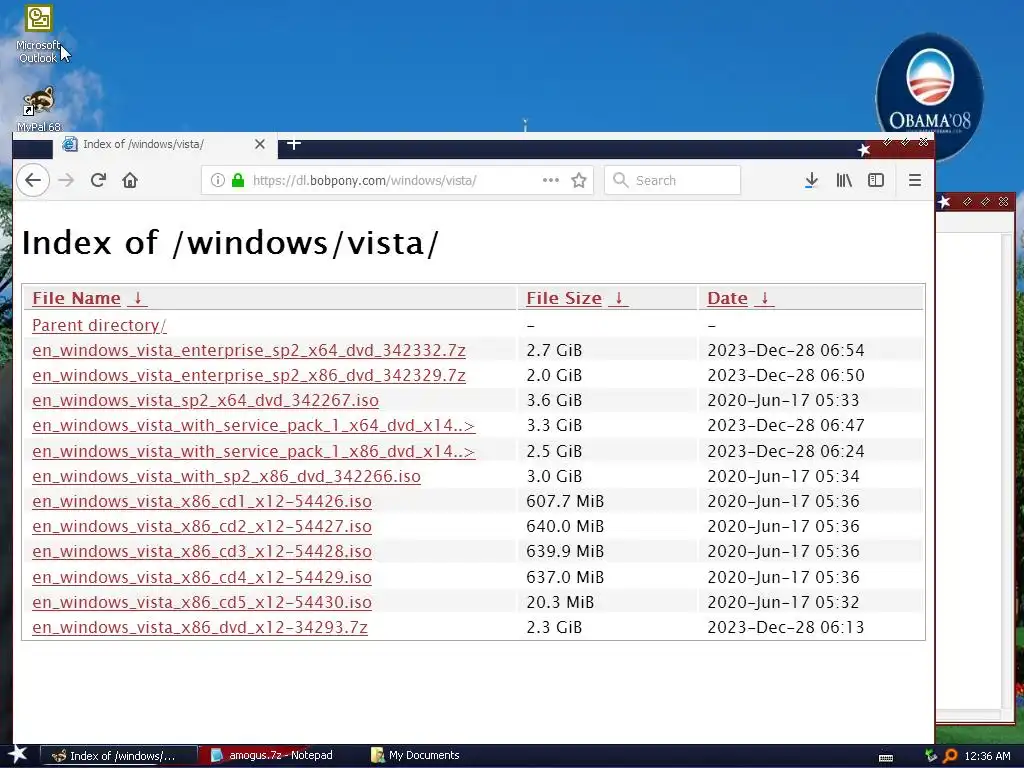Click the 607.7 MiB file size

click(565, 502)
